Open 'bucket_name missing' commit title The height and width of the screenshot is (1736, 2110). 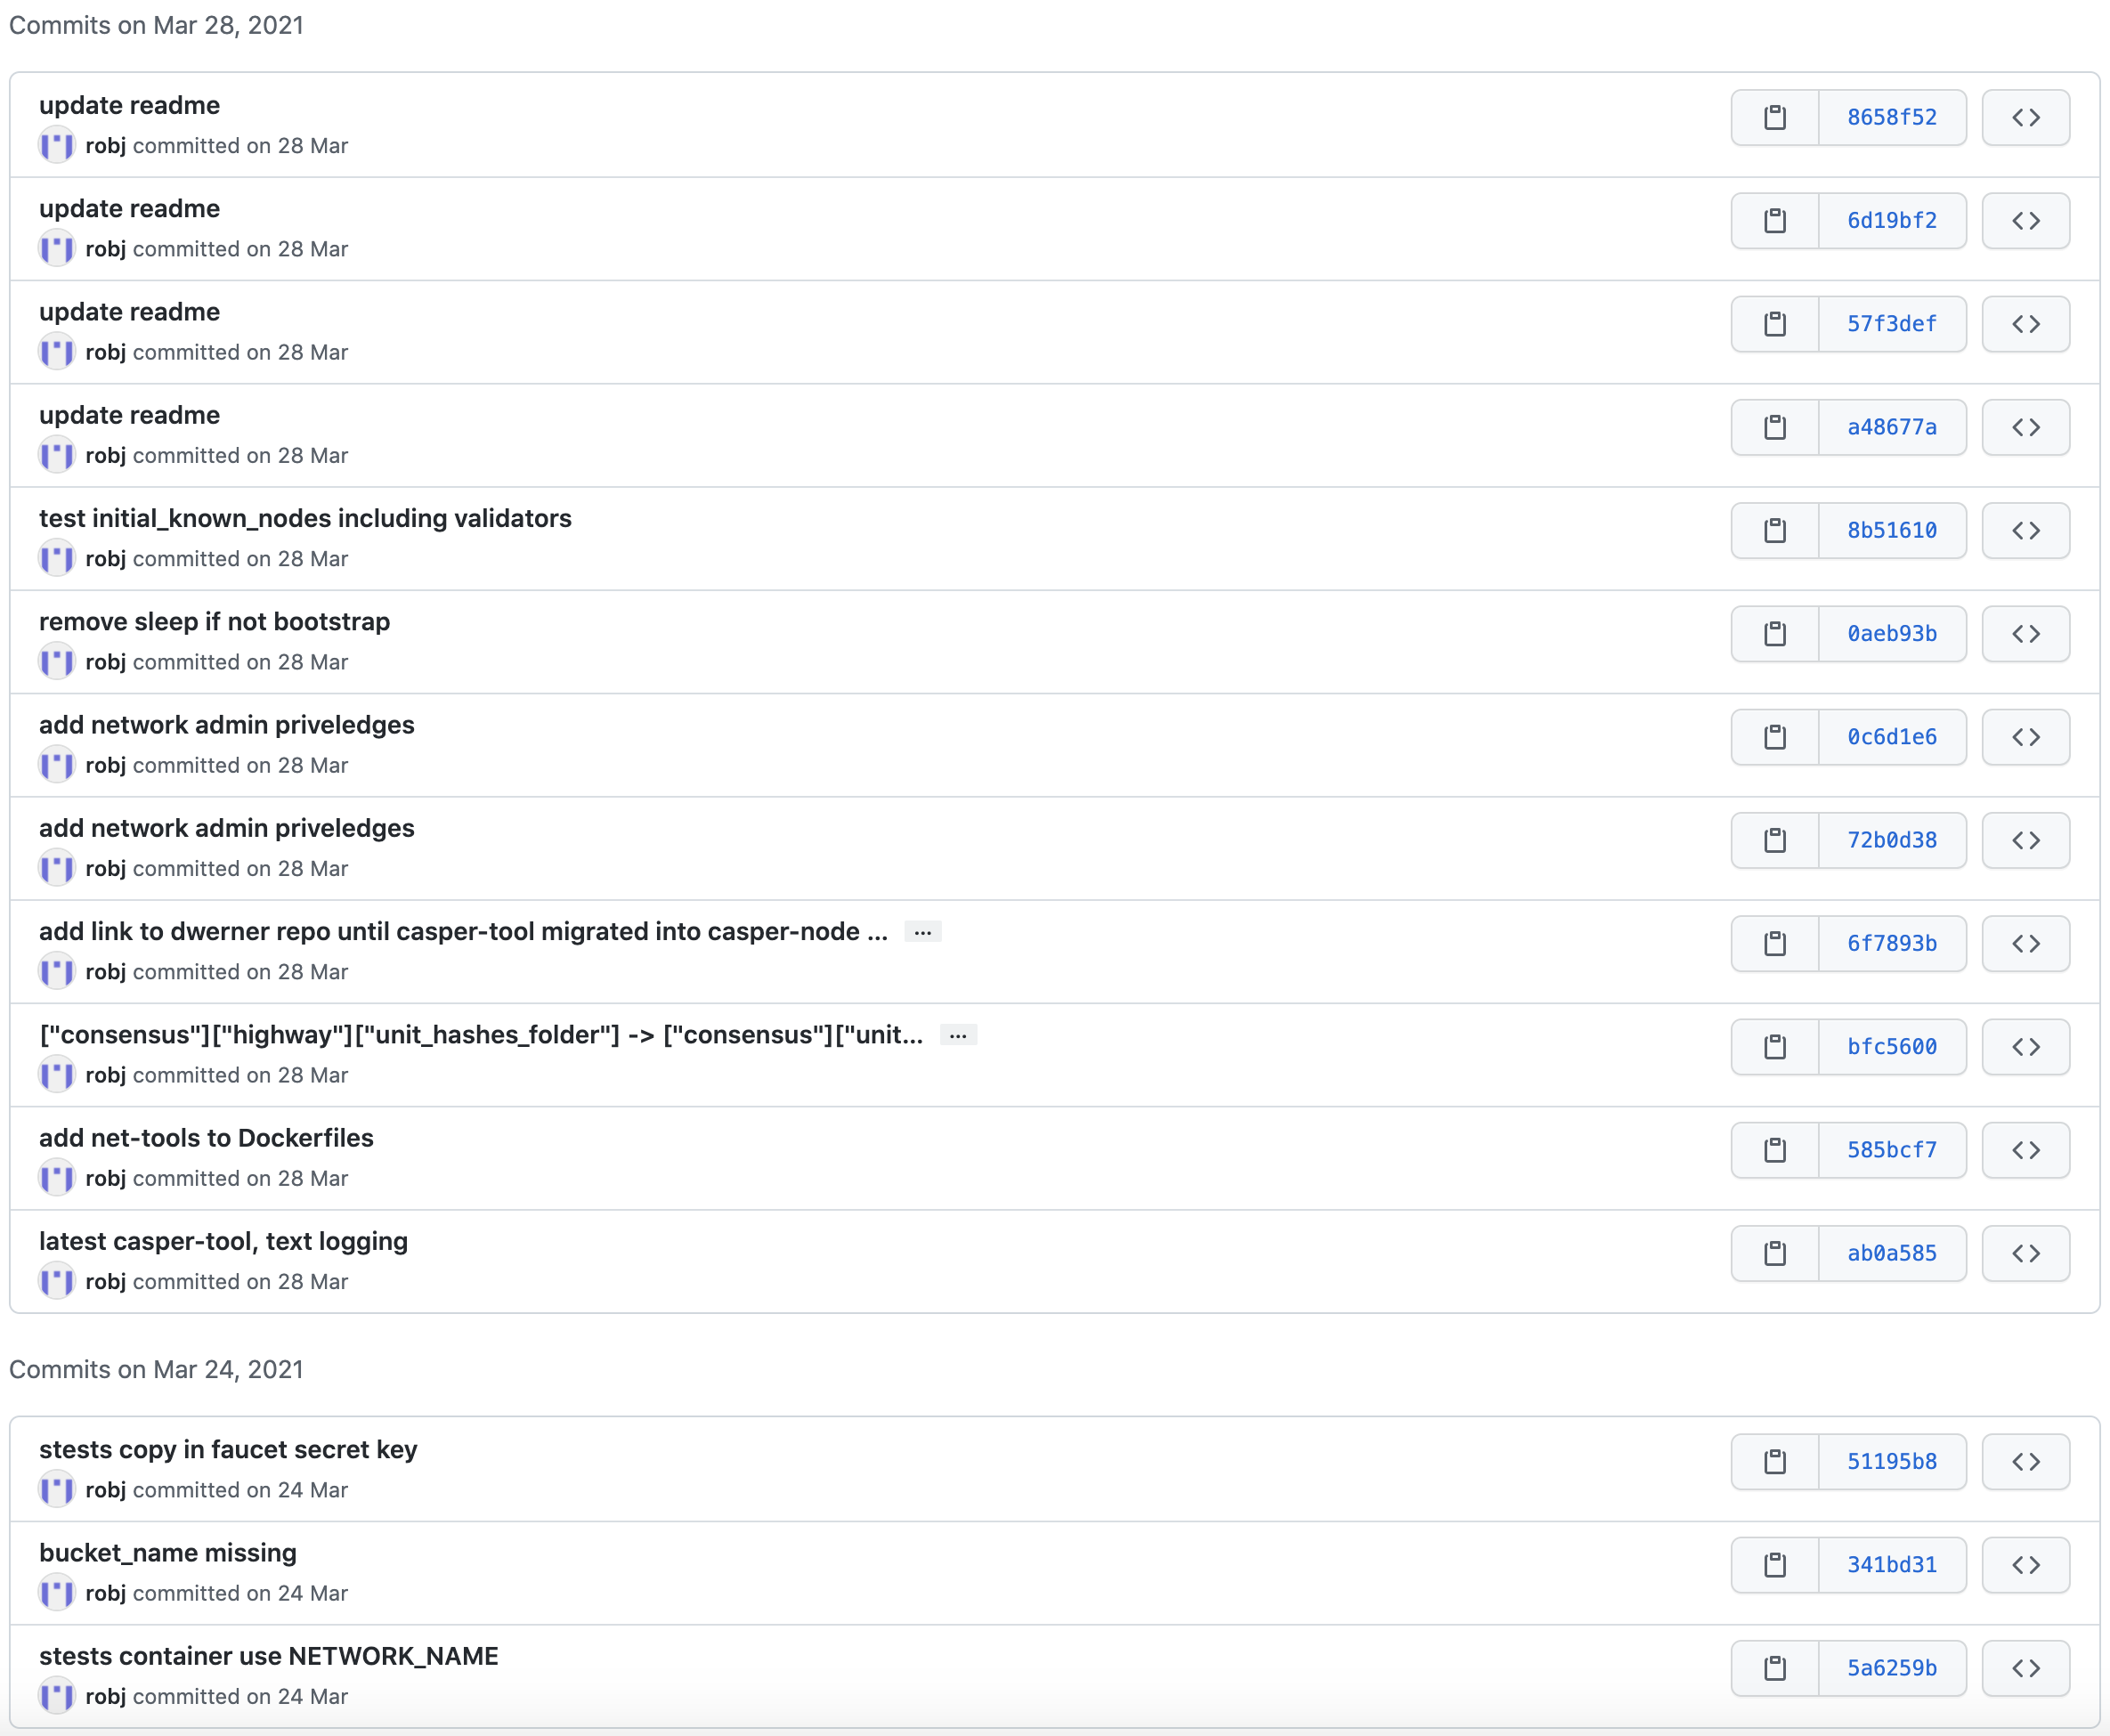(x=168, y=1553)
